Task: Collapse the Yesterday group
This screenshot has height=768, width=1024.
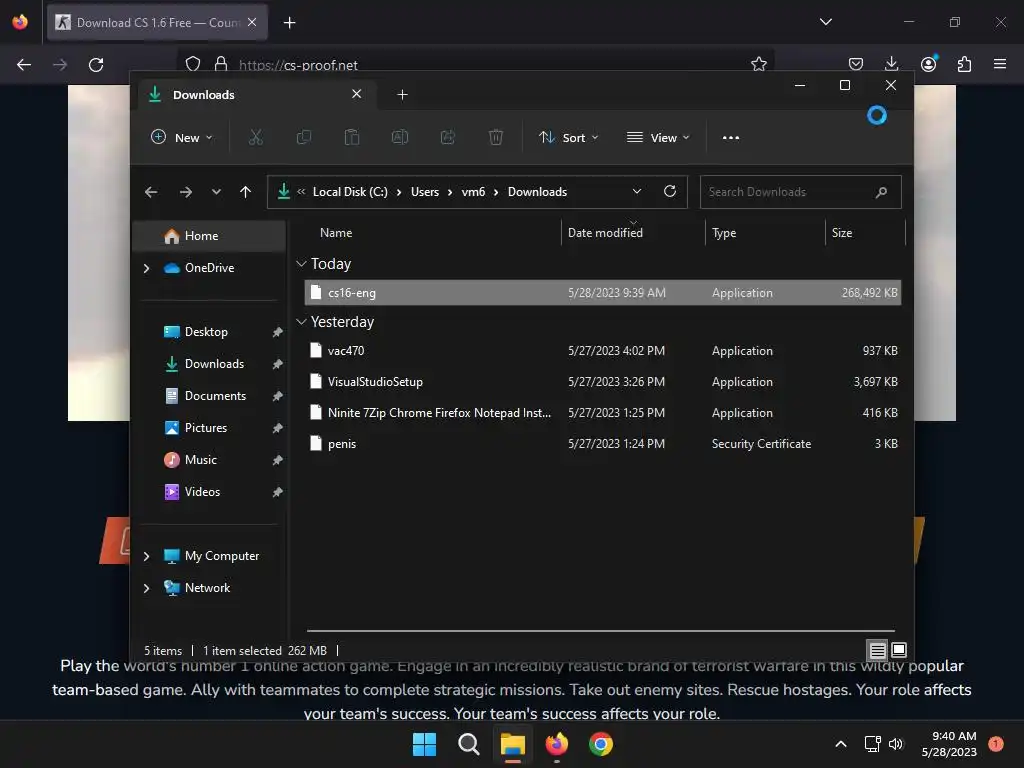Action: [x=301, y=322]
